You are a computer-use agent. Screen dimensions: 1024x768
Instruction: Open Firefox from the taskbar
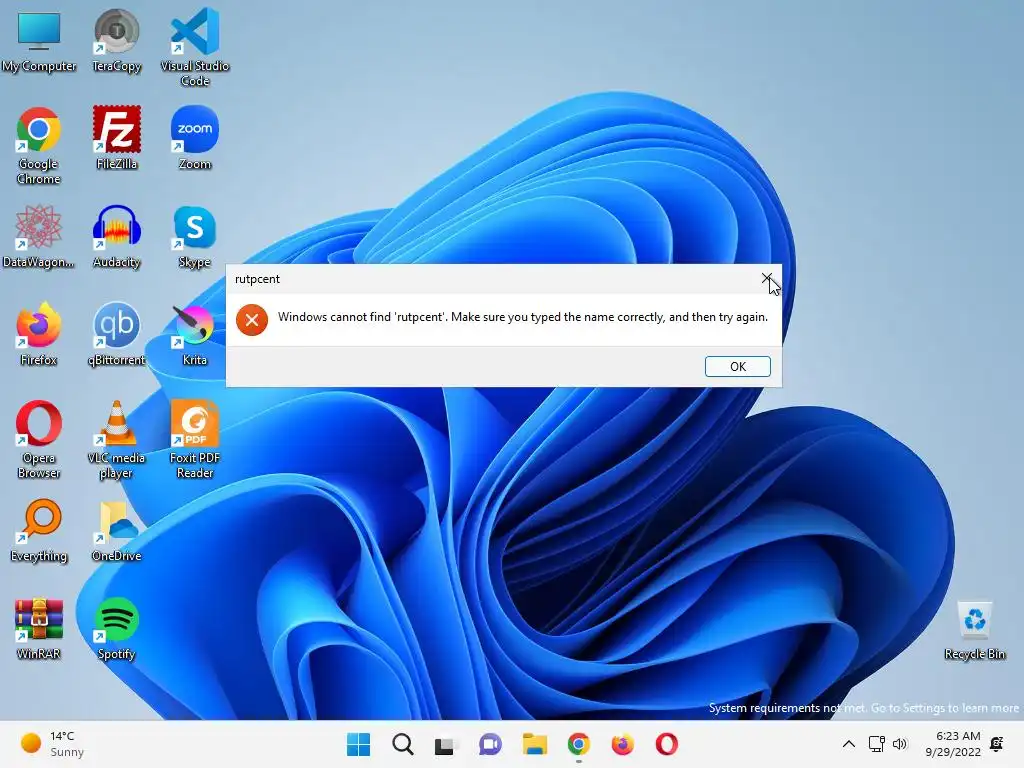[x=622, y=744]
